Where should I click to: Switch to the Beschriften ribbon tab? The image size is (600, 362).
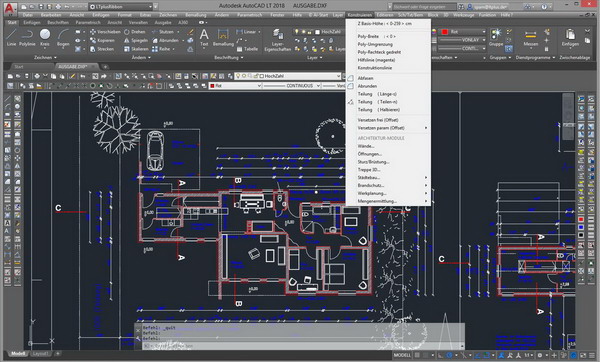click(58, 23)
